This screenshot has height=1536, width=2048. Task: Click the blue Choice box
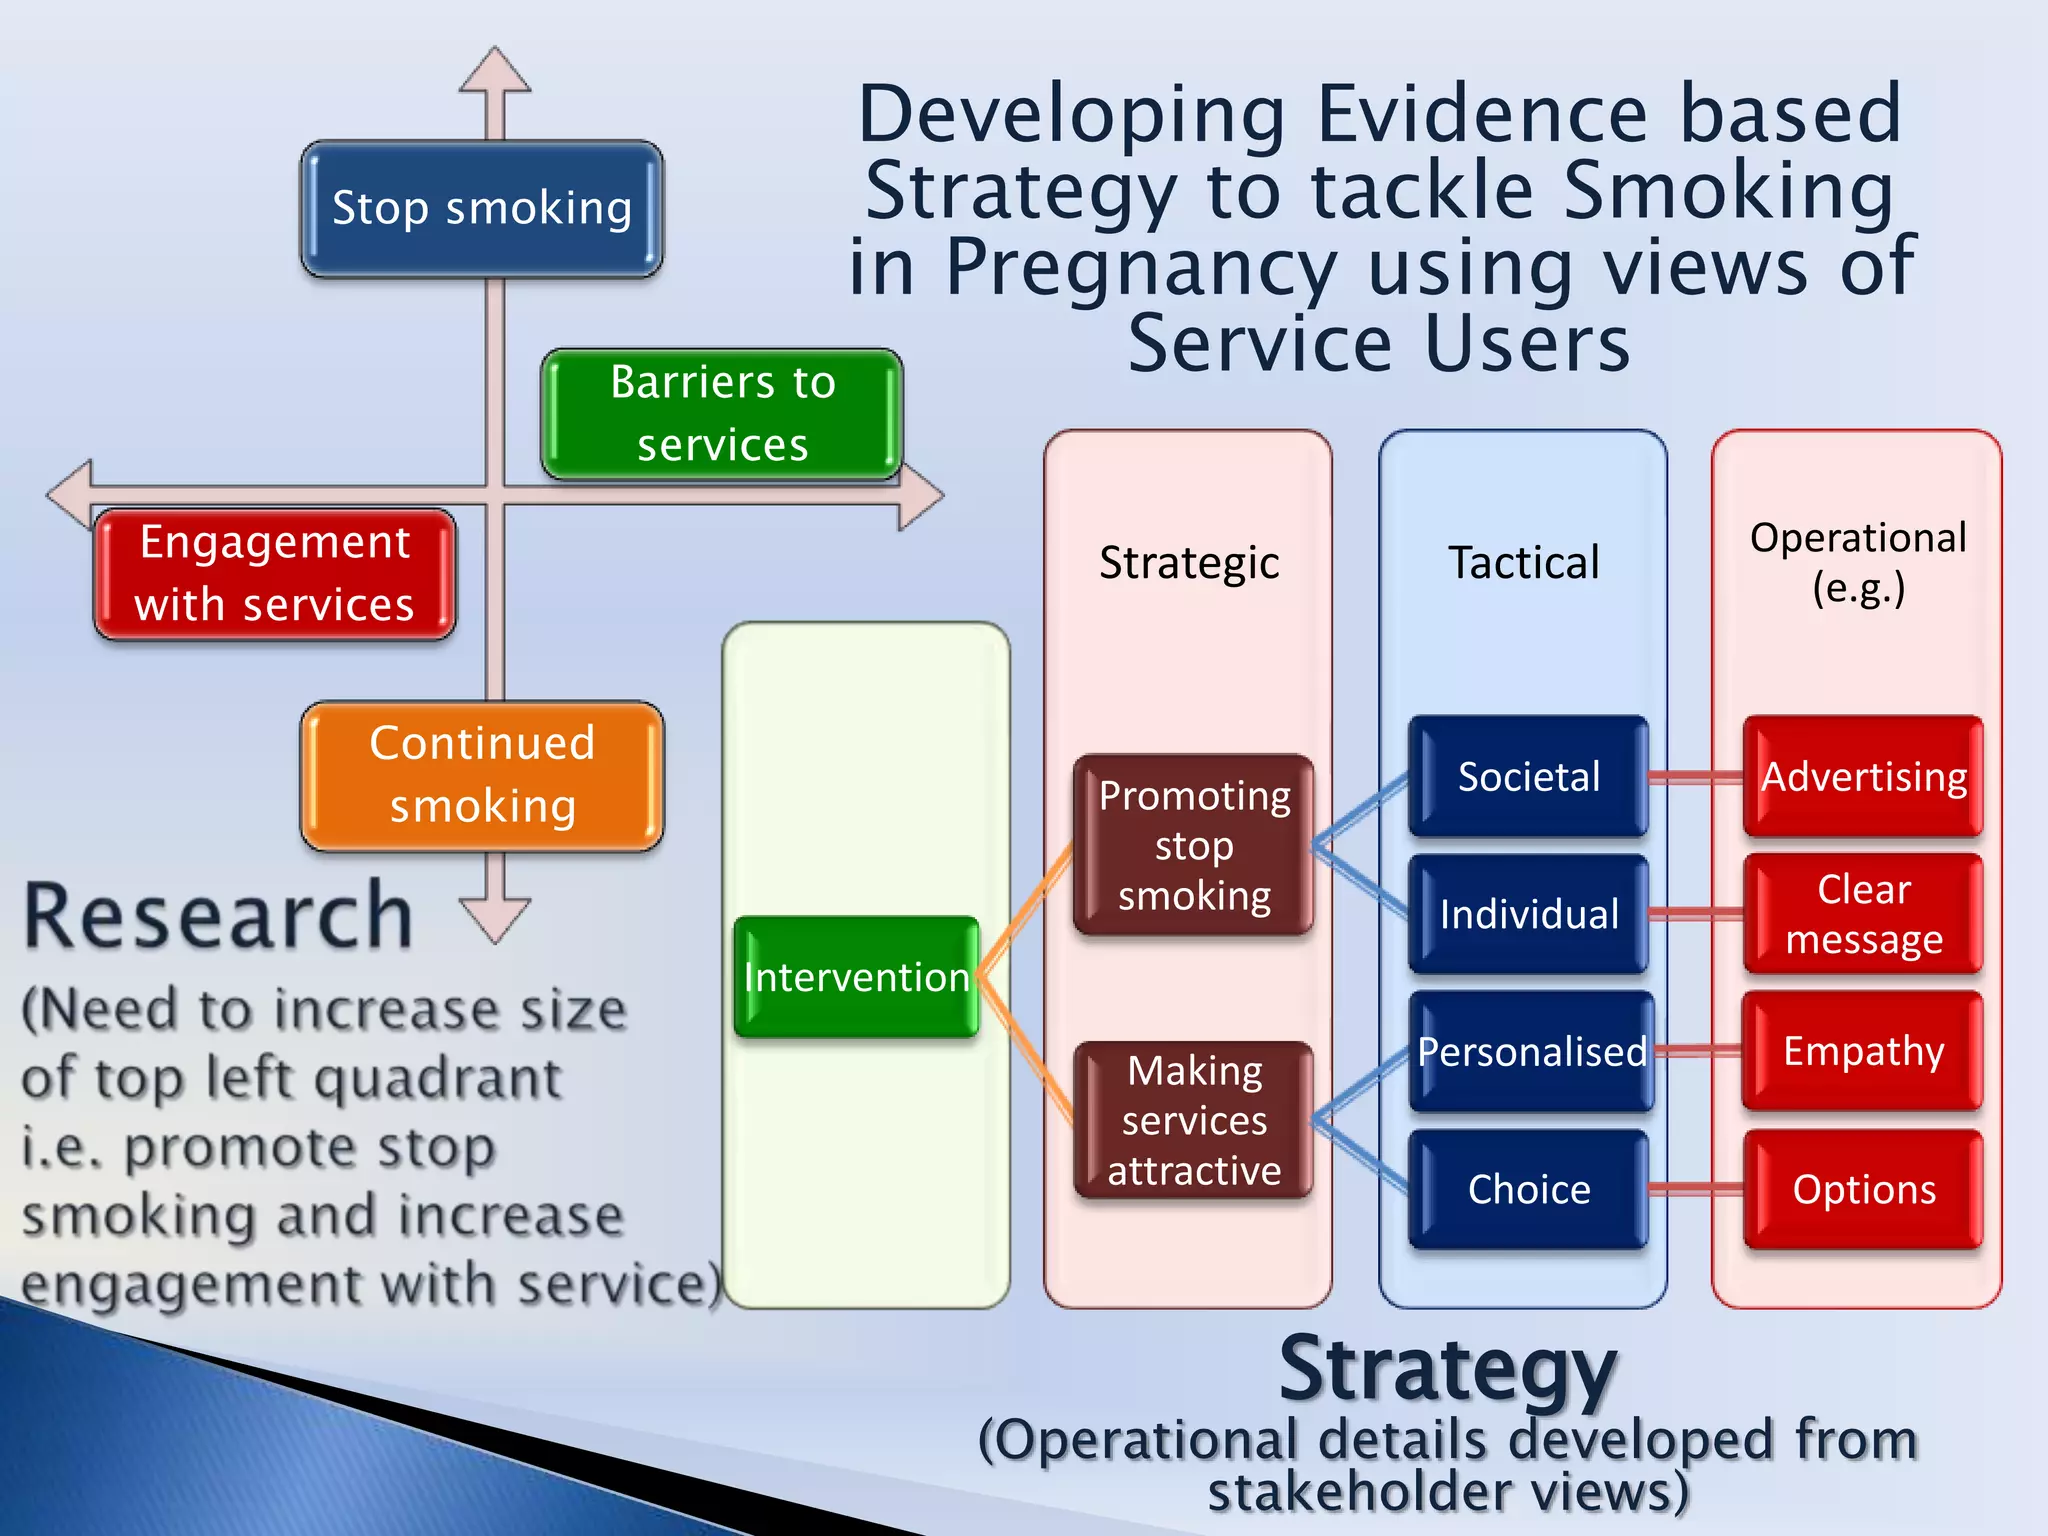[x=1528, y=1189]
